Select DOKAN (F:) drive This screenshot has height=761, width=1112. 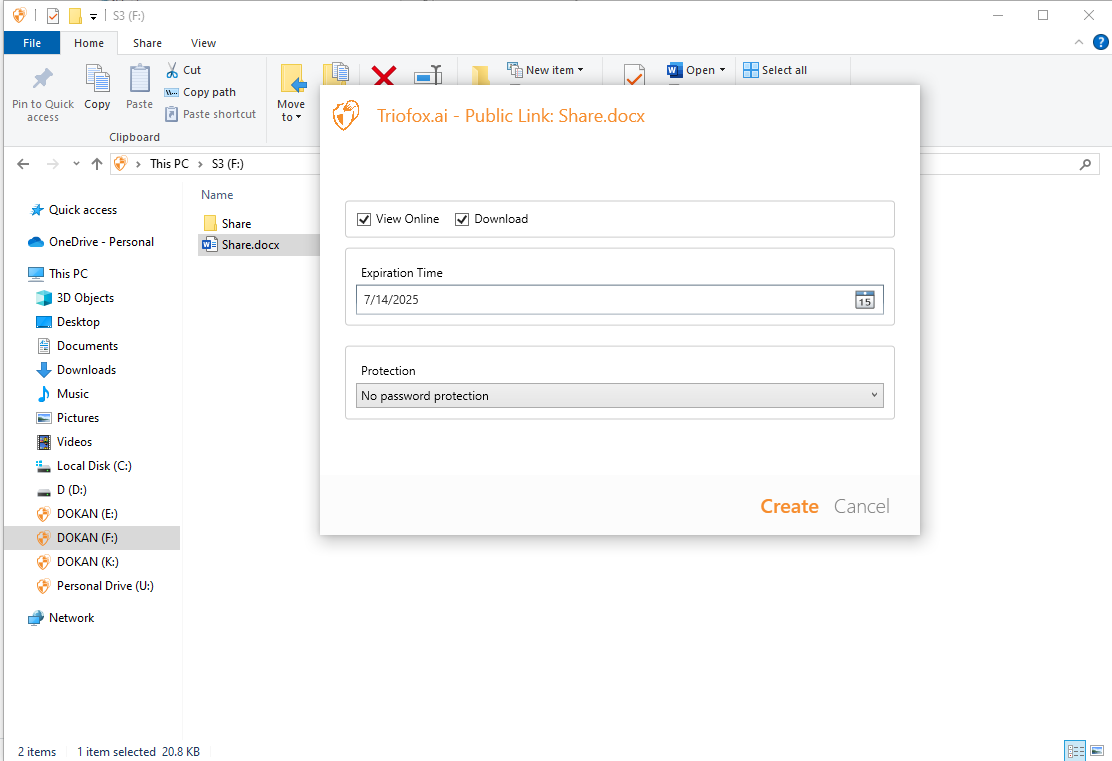point(91,538)
